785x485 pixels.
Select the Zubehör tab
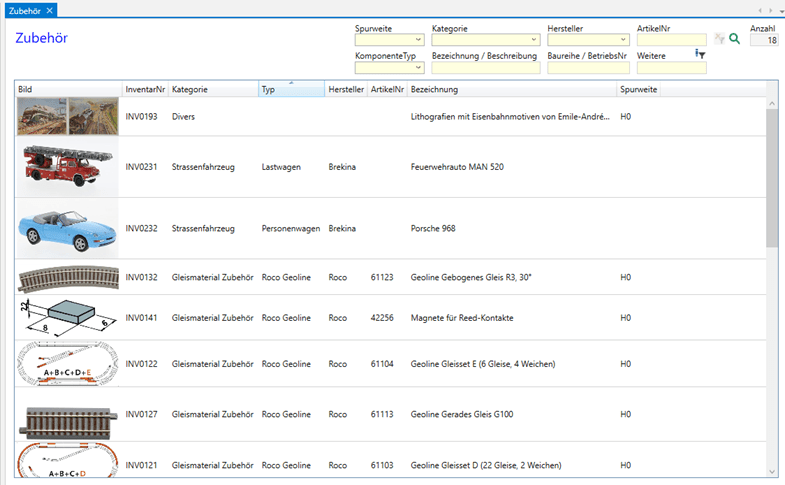coord(24,10)
